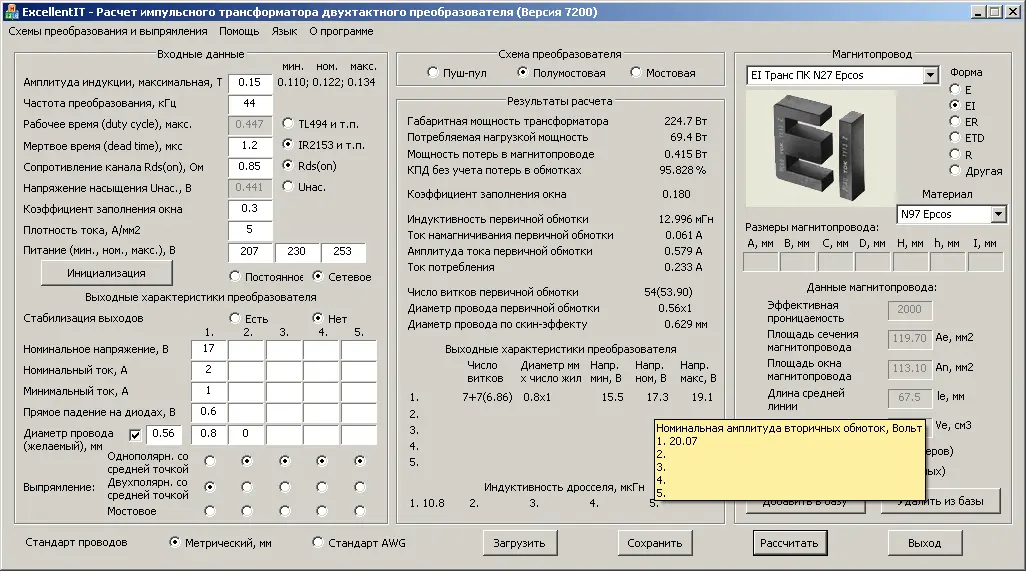Toggle the desired wire diameter checkbox
The width and height of the screenshot is (1026, 571).
coord(136,434)
